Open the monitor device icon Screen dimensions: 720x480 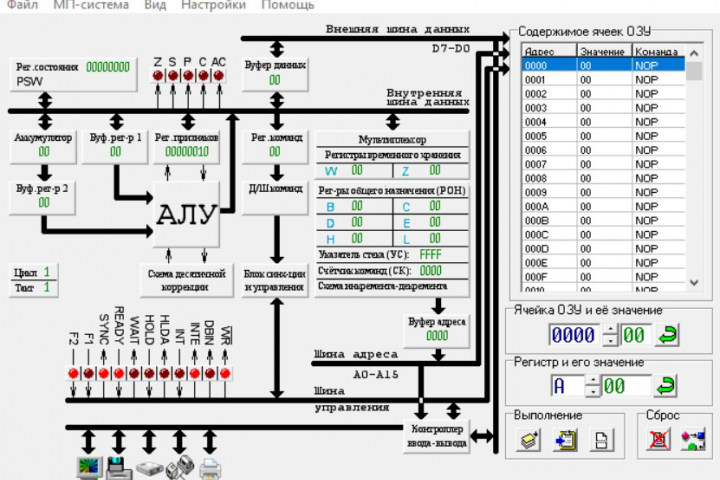click(x=88, y=469)
